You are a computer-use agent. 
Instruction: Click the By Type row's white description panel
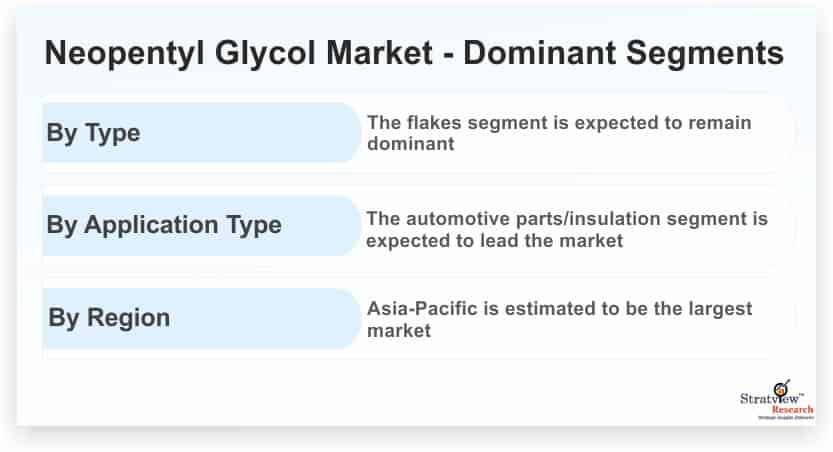point(578,133)
